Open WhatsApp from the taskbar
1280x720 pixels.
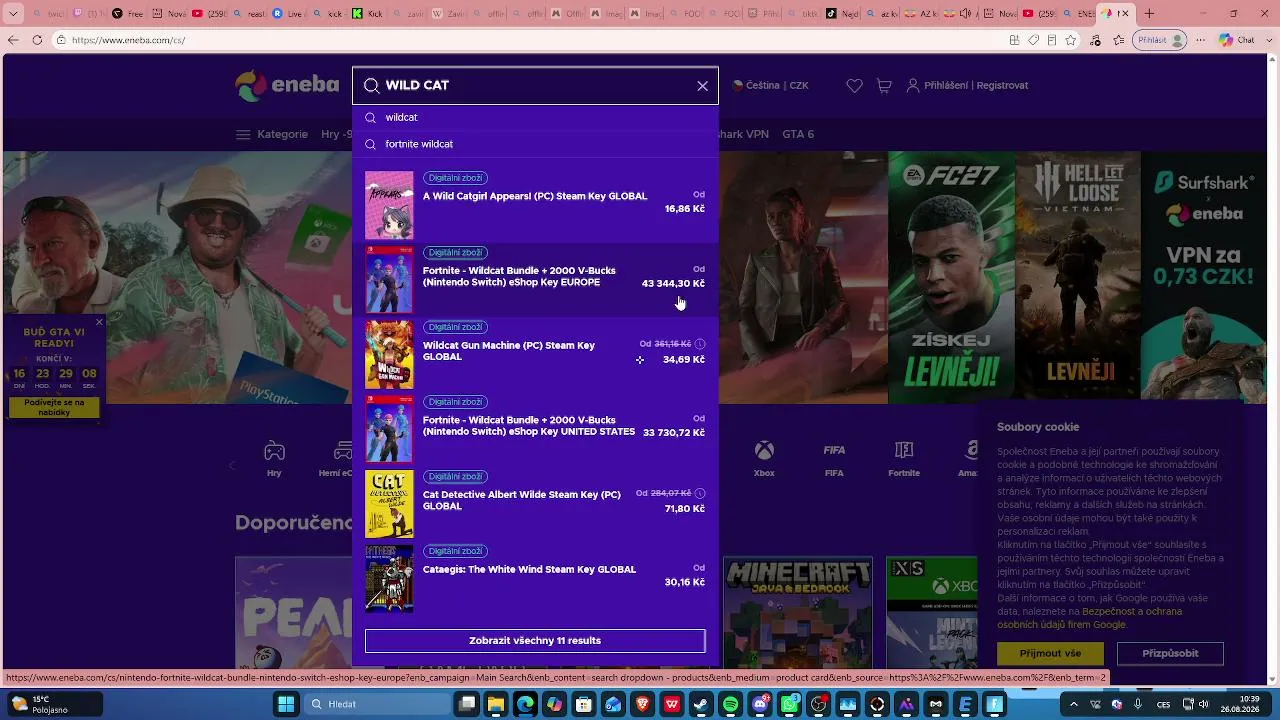point(789,704)
